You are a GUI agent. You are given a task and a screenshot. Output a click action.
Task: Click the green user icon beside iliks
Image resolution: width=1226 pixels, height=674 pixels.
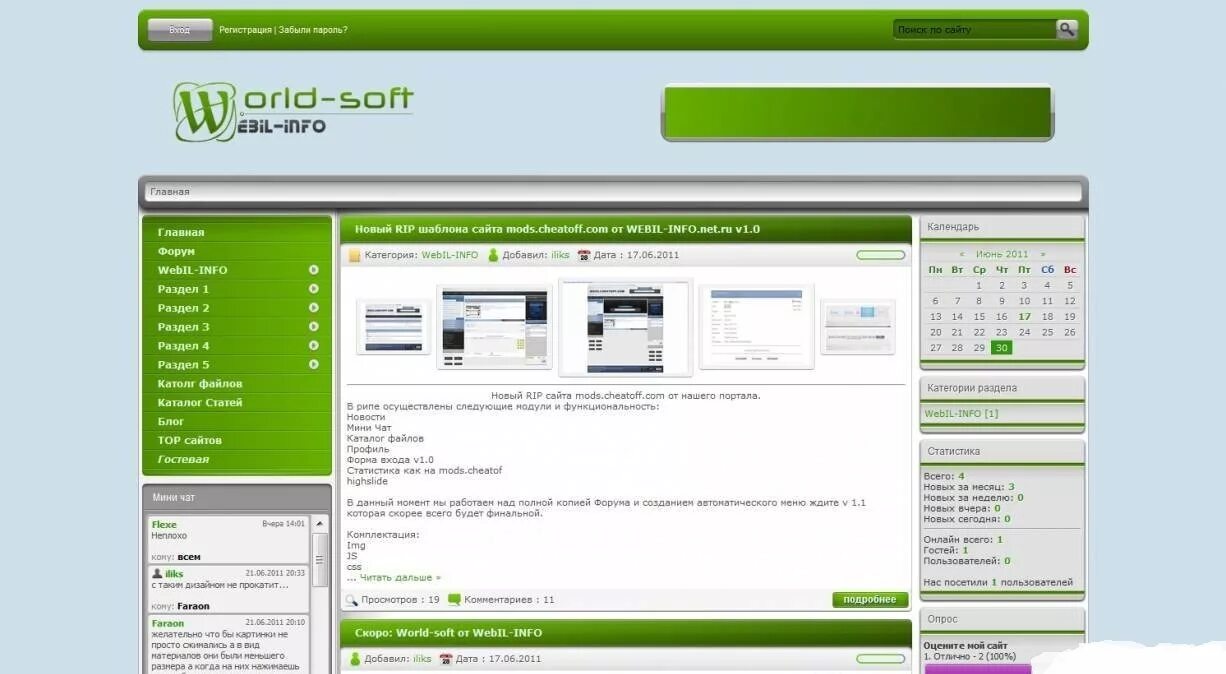(492, 254)
